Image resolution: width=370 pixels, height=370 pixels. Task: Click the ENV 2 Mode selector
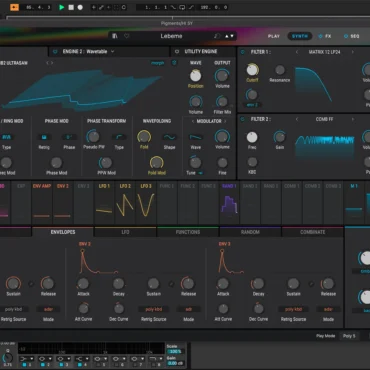coord(188,309)
